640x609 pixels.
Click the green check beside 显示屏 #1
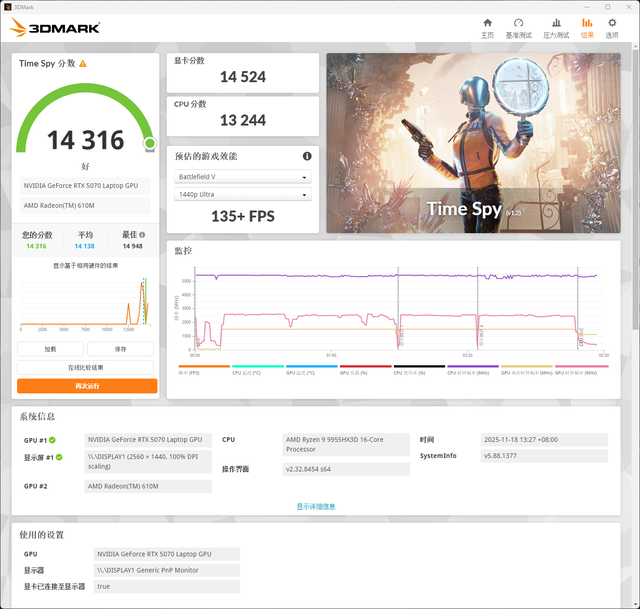[59, 457]
